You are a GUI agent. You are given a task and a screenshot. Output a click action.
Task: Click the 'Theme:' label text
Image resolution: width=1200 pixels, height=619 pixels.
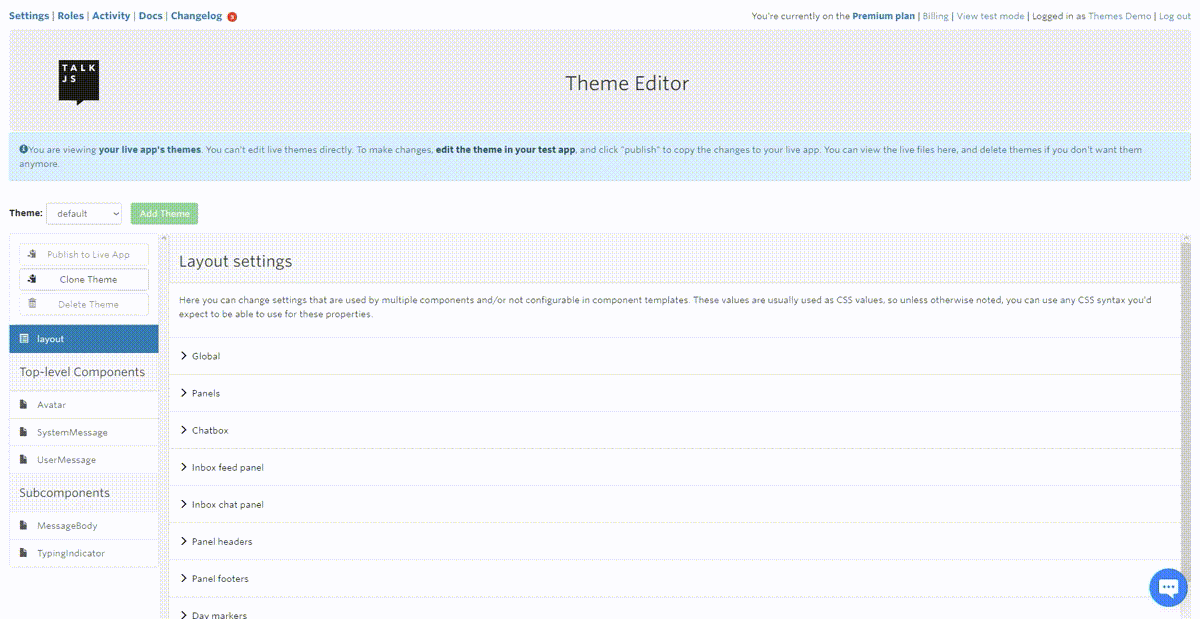pos(26,213)
